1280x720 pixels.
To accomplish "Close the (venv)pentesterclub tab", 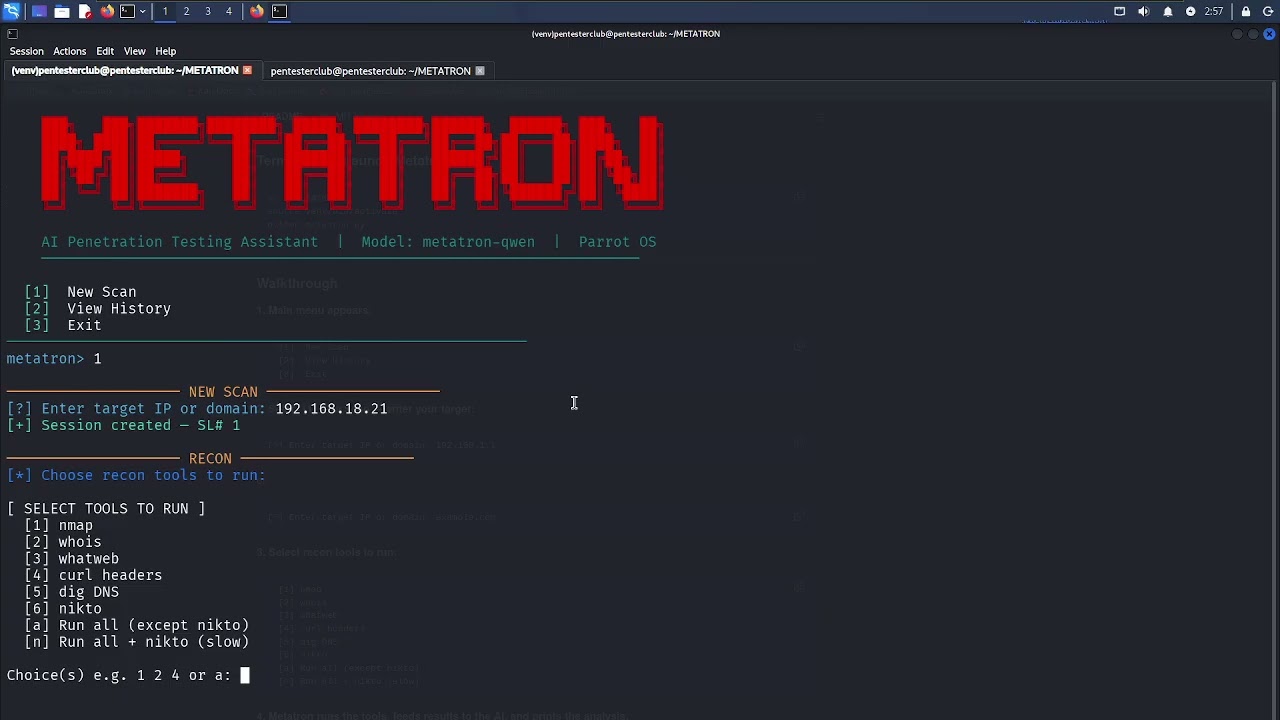I will pyautogui.click(x=247, y=71).
